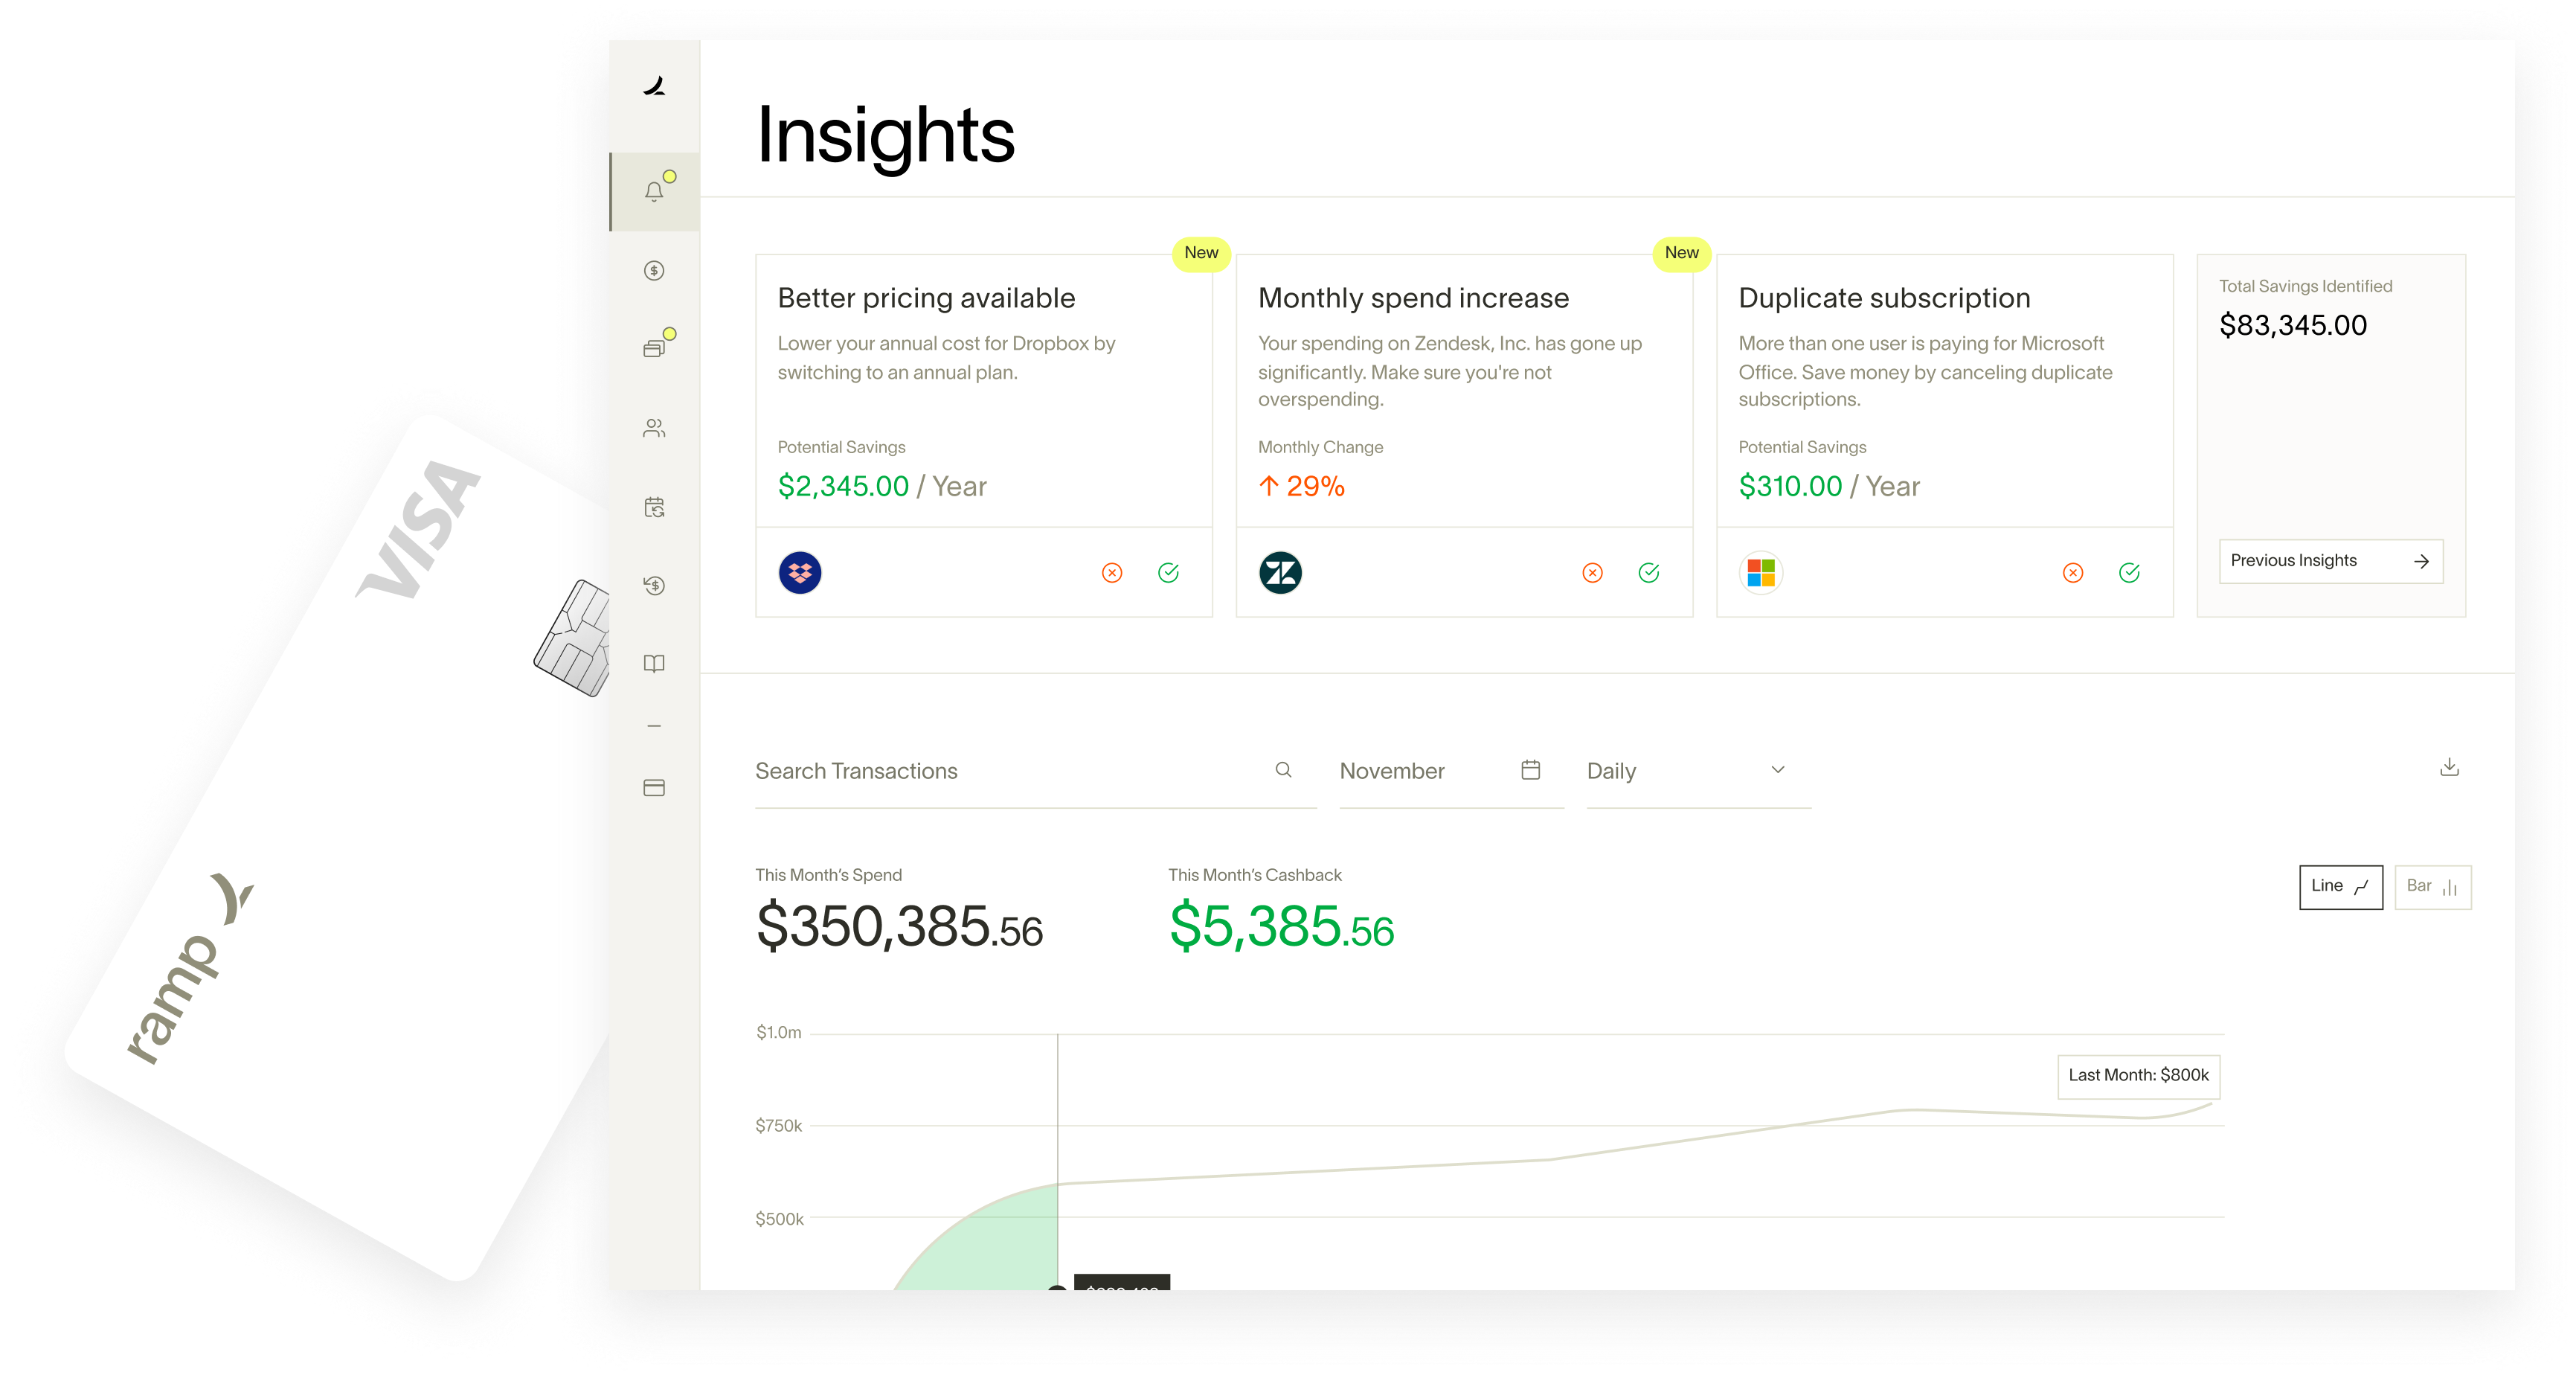Click the Monthly spend increase title
2576x1375 pixels.
[x=1413, y=298]
